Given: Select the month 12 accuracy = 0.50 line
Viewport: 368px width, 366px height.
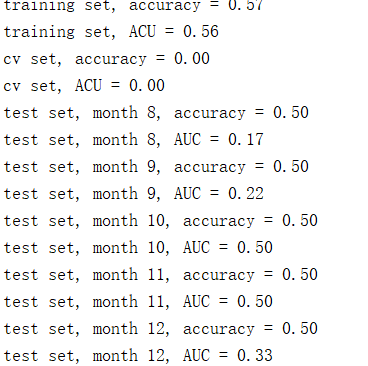Looking at the screenshot, I should point(161,329).
